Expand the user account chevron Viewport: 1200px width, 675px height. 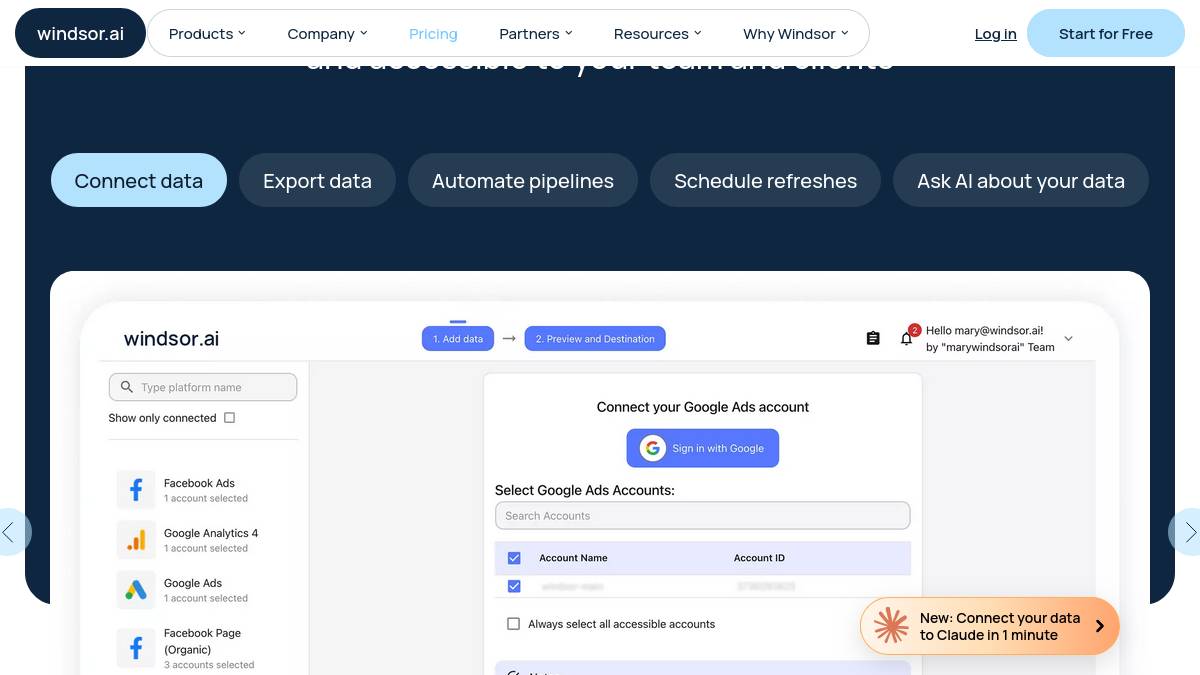pos(1068,339)
